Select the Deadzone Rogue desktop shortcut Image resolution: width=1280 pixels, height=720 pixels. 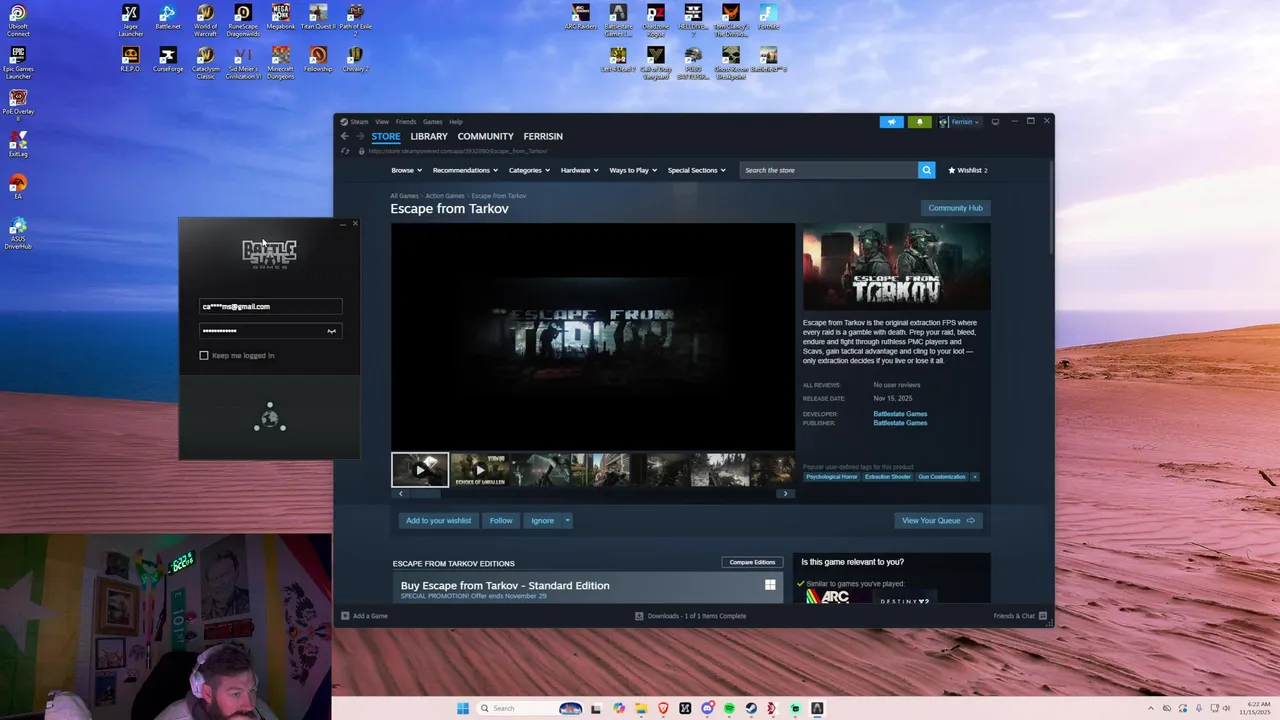(656, 20)
